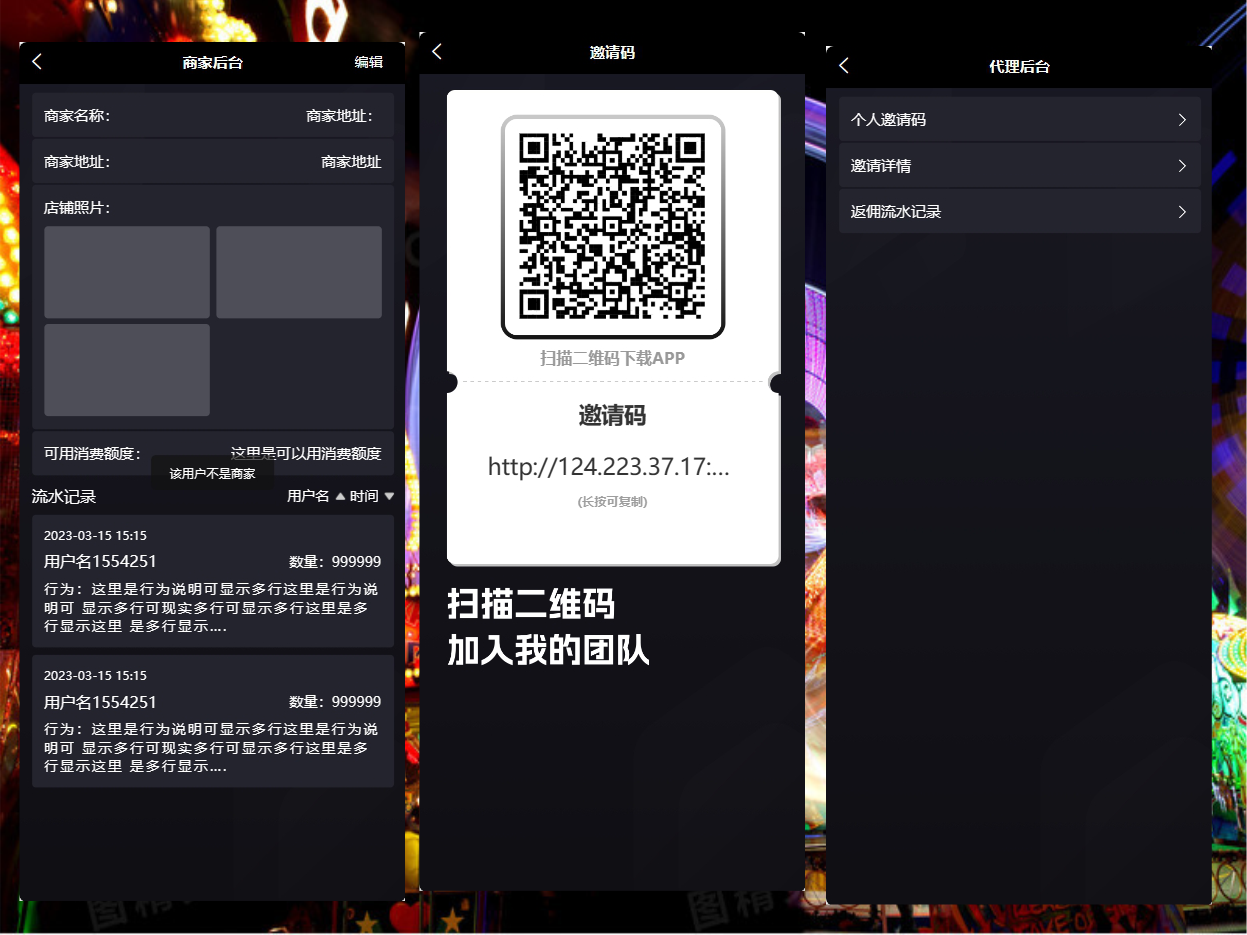The height and width of the screenshot is (935, 1247).
Task: Click the chevron arrow beside 邀请详情
Action: click(x=1182, y=166)
